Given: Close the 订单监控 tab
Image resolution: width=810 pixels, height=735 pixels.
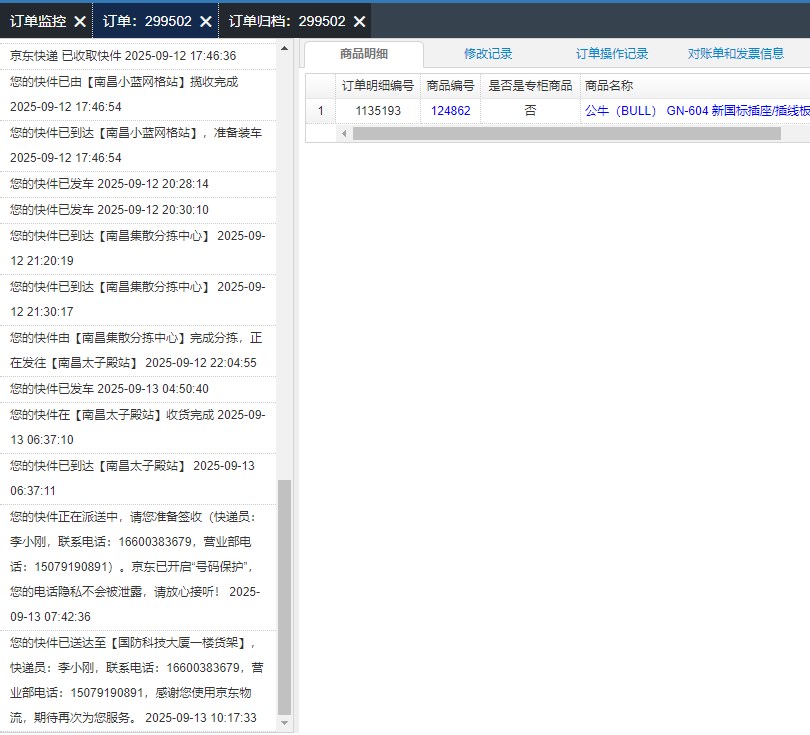Looking at the screenshot, I should [x=80, y=21].
